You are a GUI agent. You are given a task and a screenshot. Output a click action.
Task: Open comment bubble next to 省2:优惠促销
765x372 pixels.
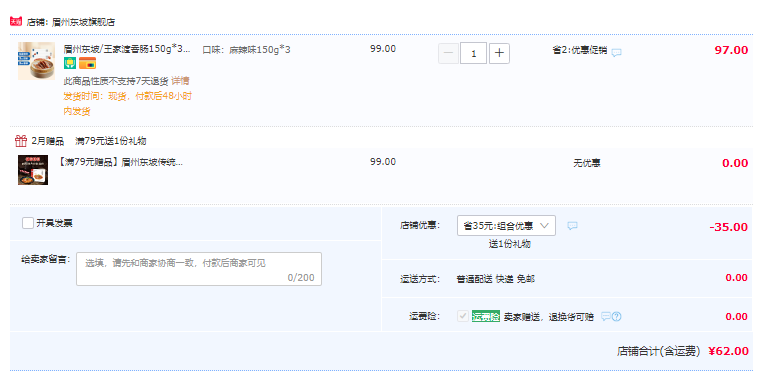coord(617,53)
